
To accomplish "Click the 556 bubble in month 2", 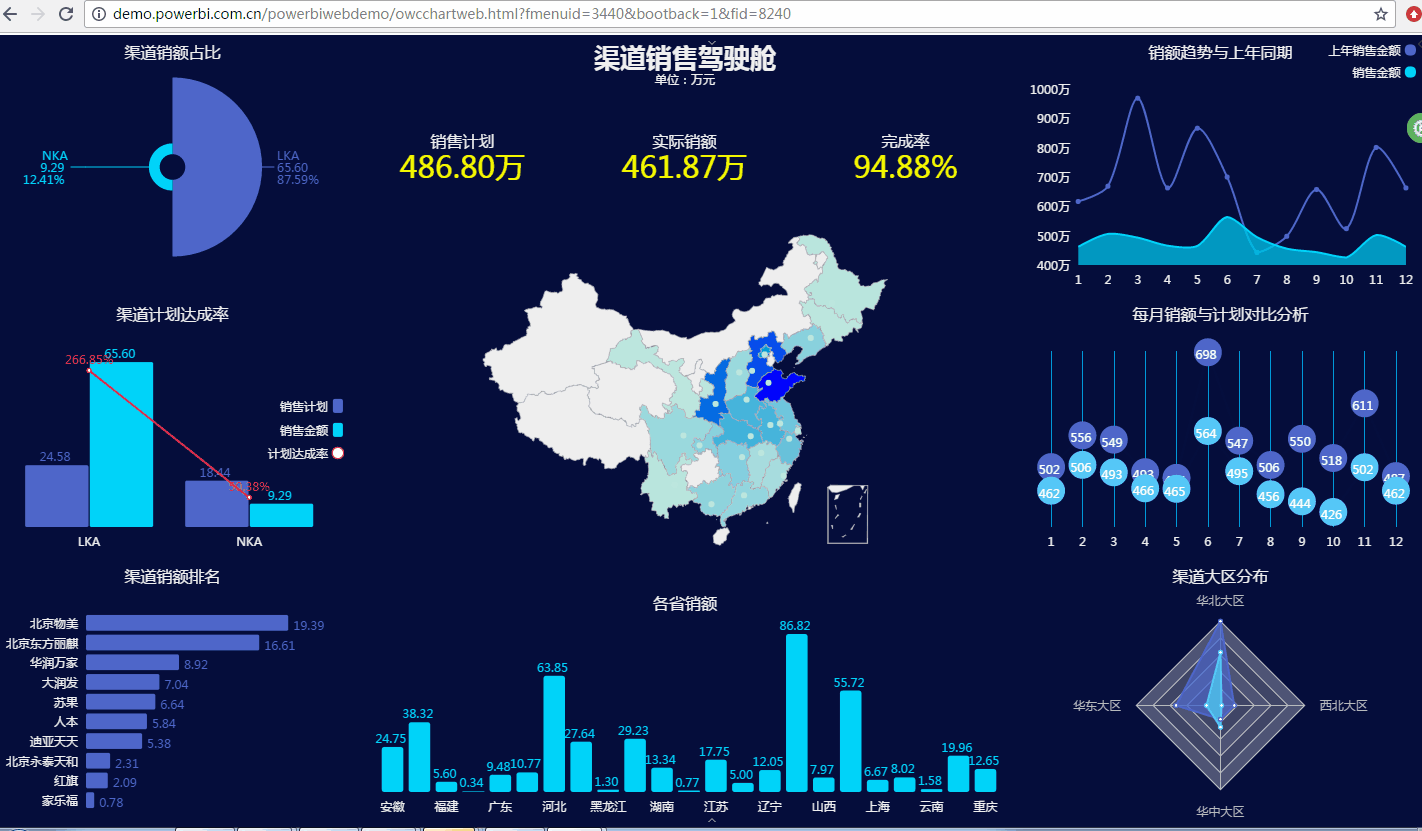I will click(1081, 437).
